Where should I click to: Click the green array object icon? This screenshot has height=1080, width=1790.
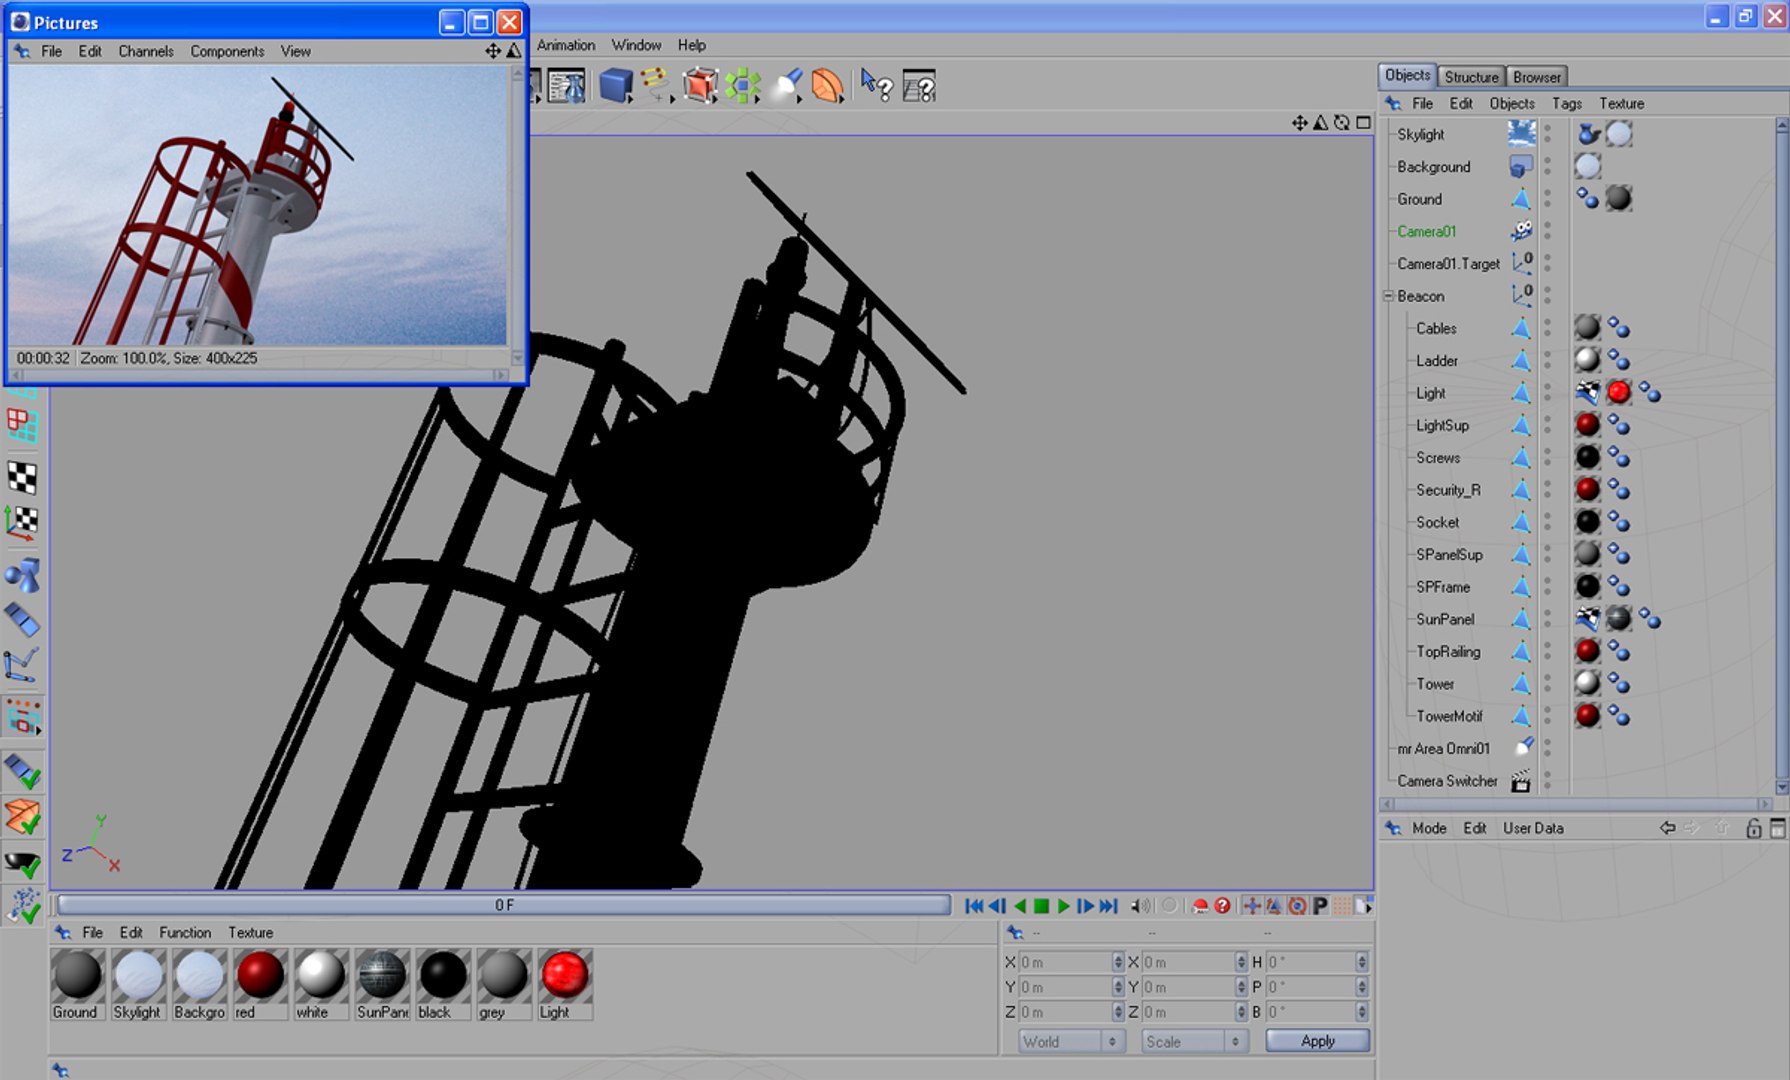tap(743, 86)
